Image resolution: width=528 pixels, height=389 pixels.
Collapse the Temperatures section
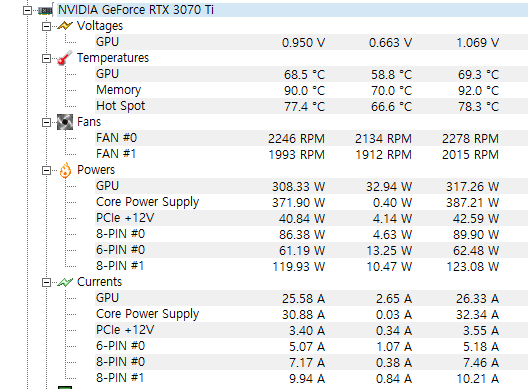click(x=46, y=58)
